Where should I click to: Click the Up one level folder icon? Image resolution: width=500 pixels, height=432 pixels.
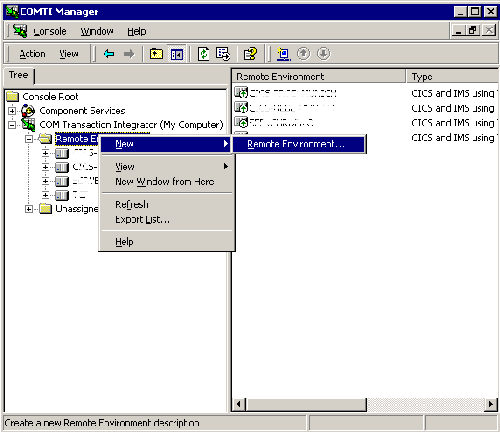(x=156, y=54)
